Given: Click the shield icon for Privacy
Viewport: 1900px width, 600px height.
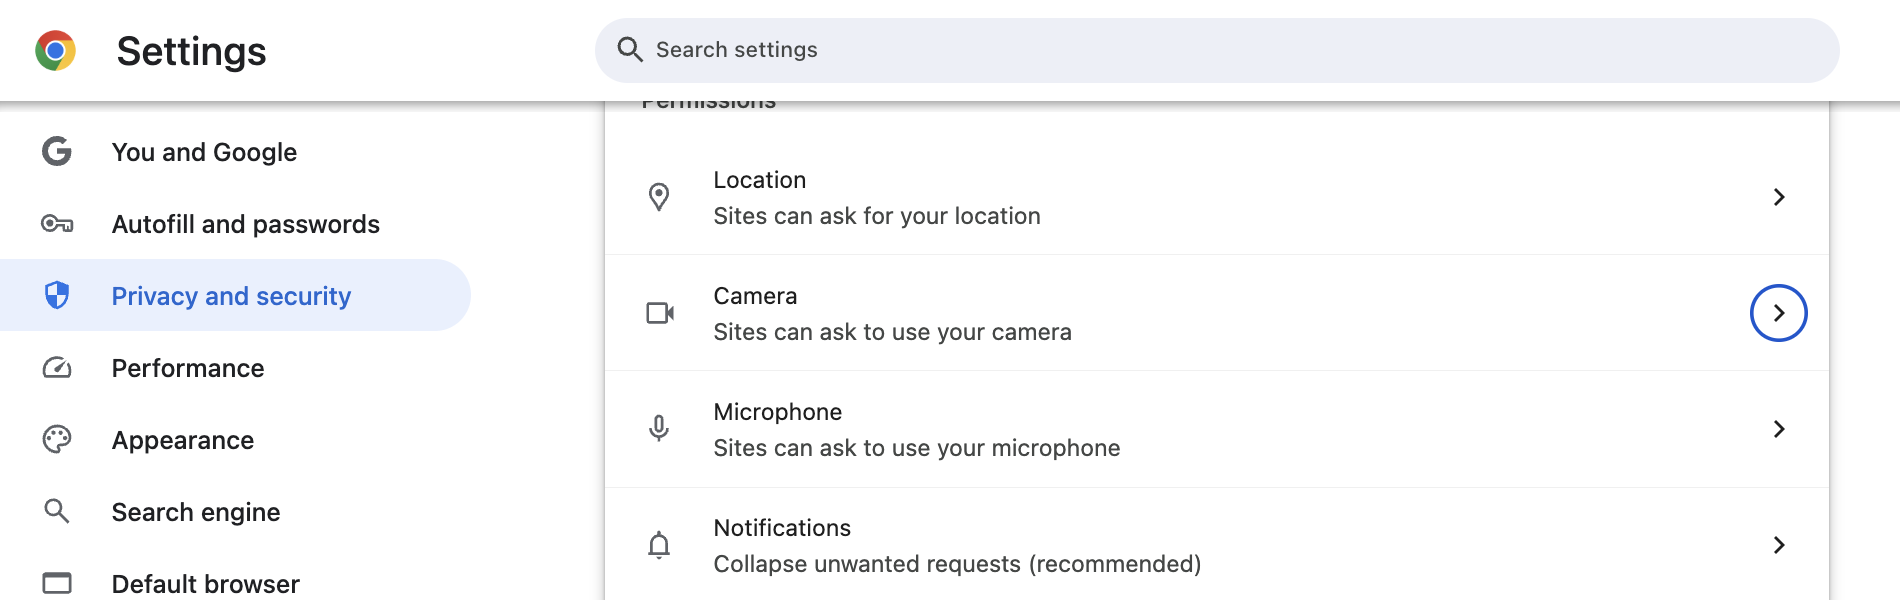Looking at the screenshot, I should pyautogui.click(x=57, y=295).
